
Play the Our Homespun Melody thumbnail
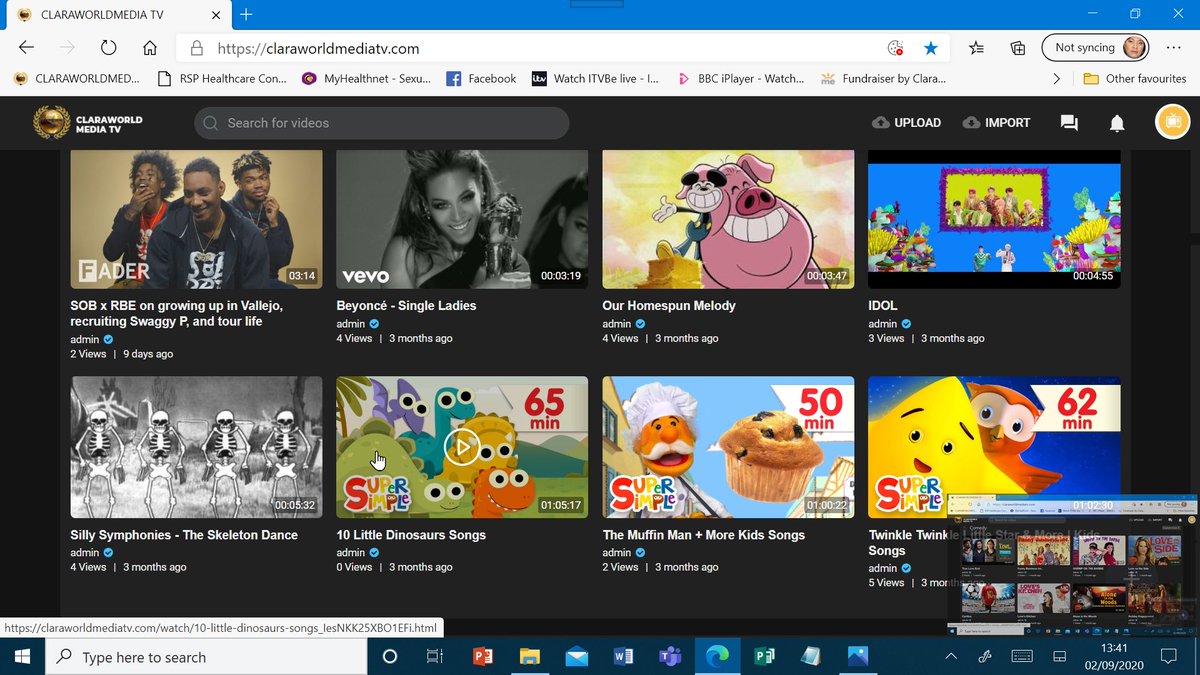728,219
